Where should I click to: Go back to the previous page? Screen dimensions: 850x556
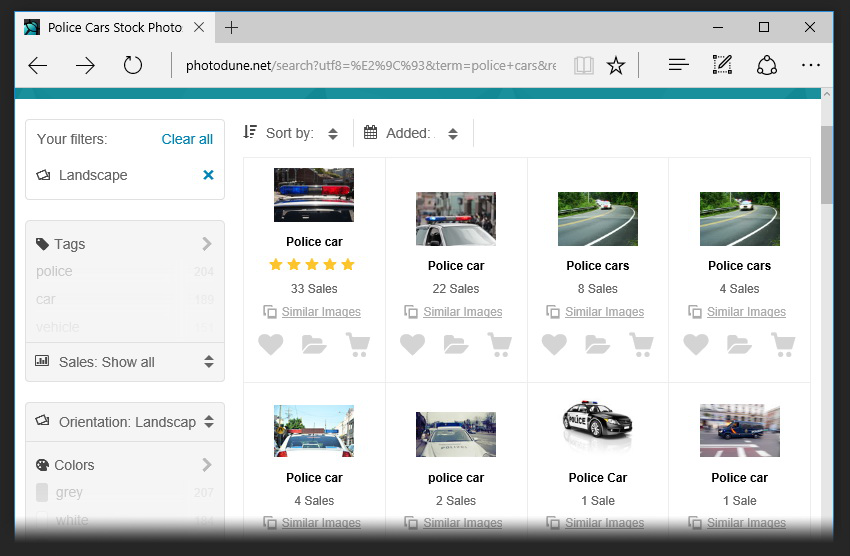click(x=37, y=66)
